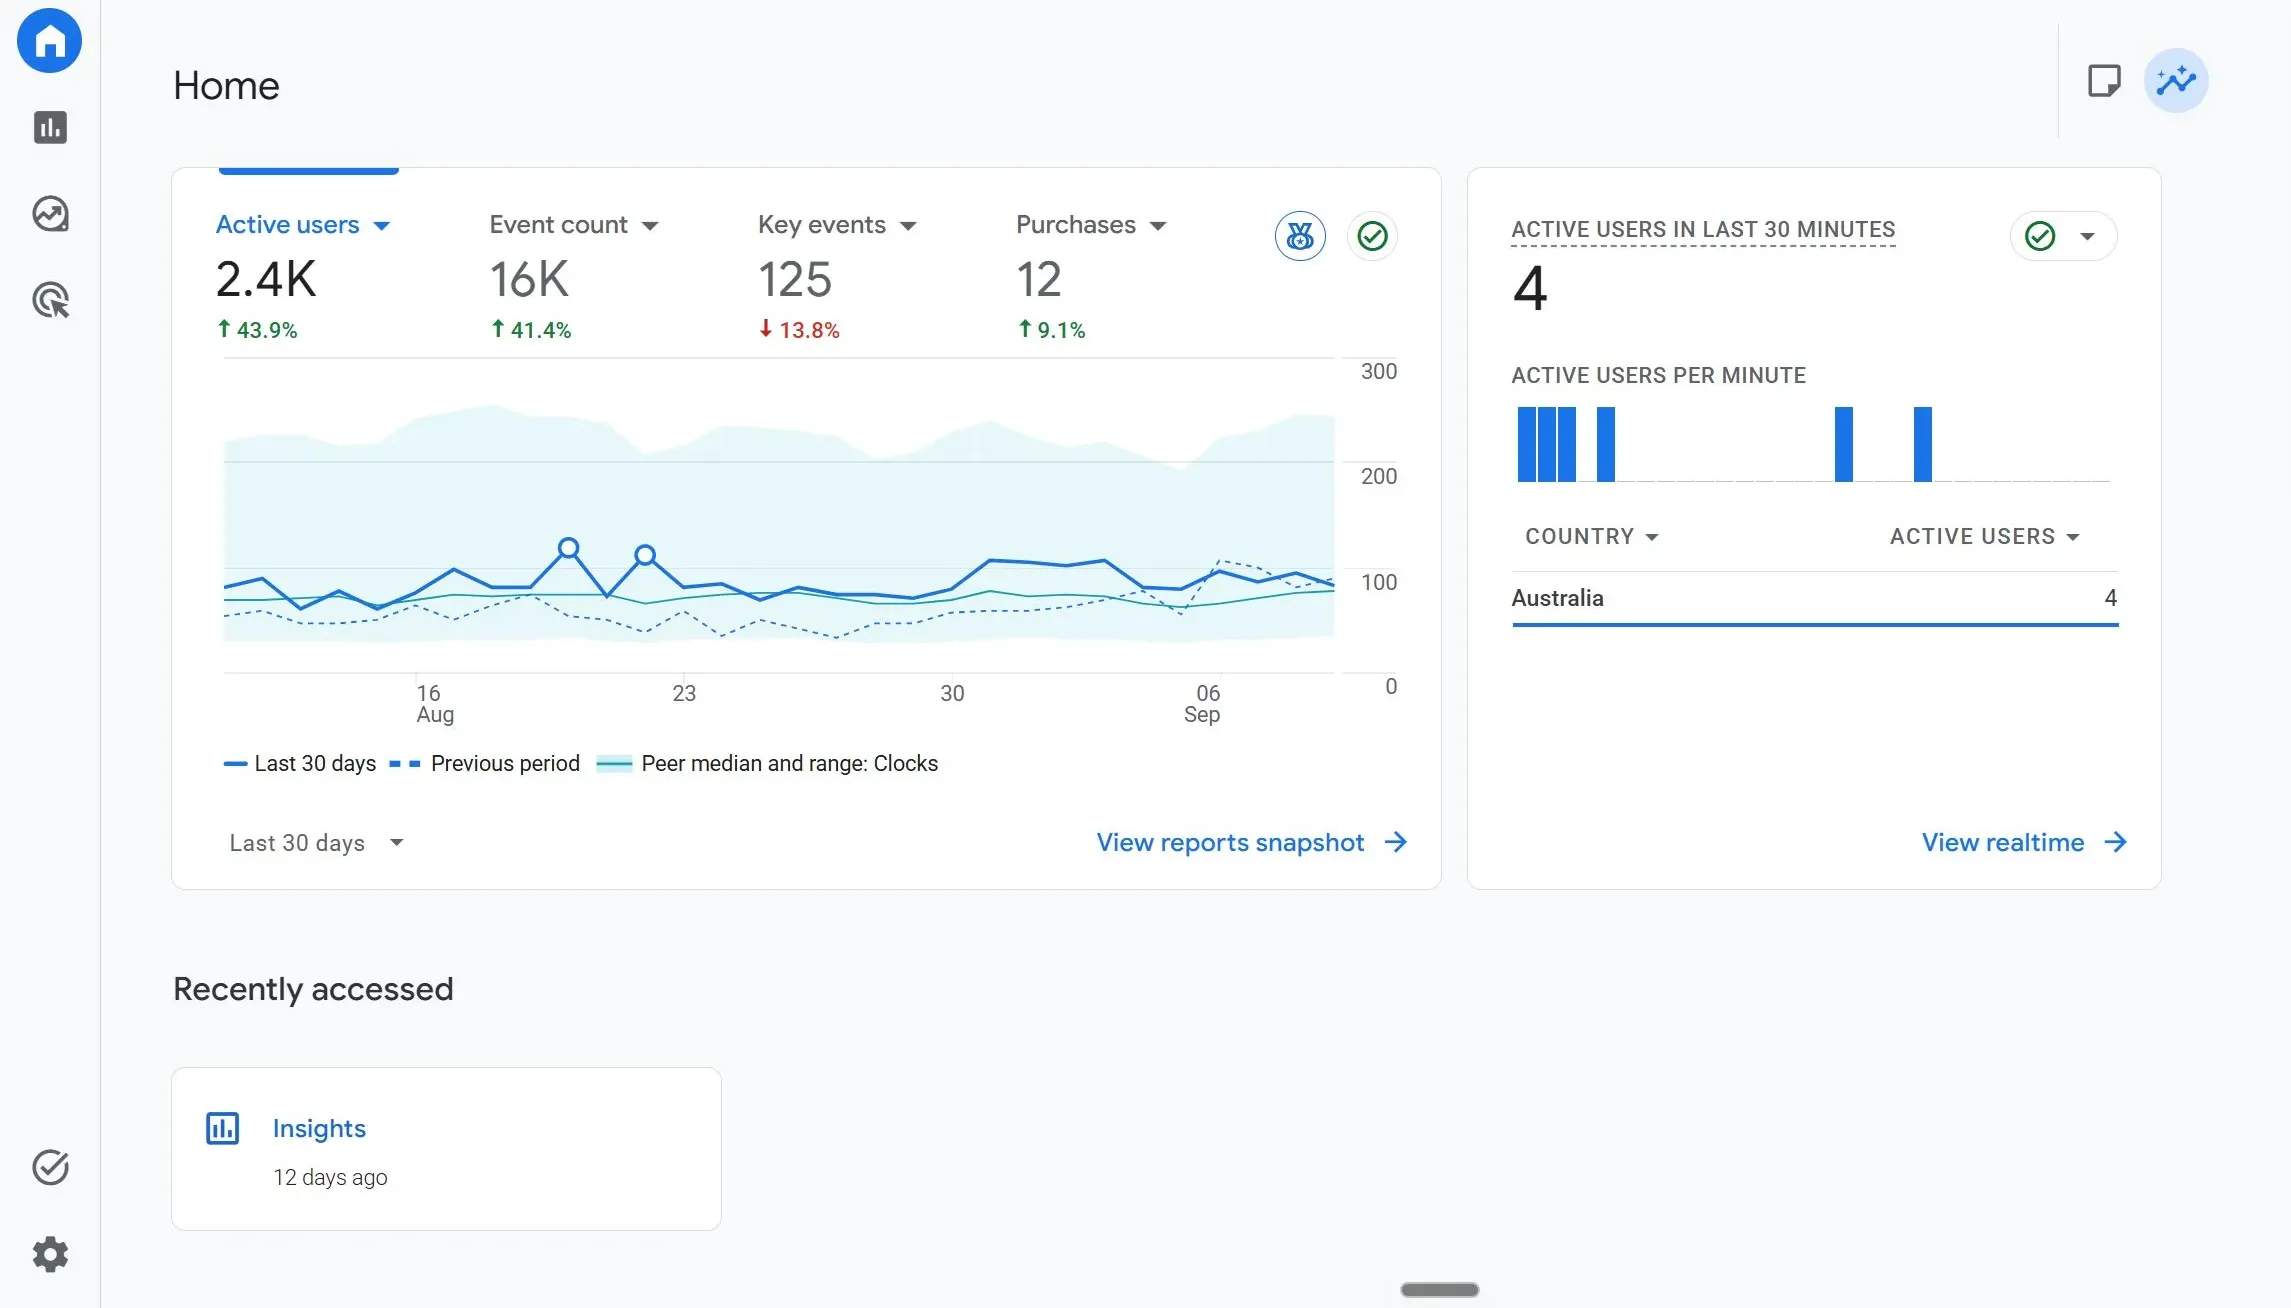Image resolution: width=2291 pixels, height=1308 pixels.
Task: Expand the Event count metric dropdown
Action: click(650, 226)
